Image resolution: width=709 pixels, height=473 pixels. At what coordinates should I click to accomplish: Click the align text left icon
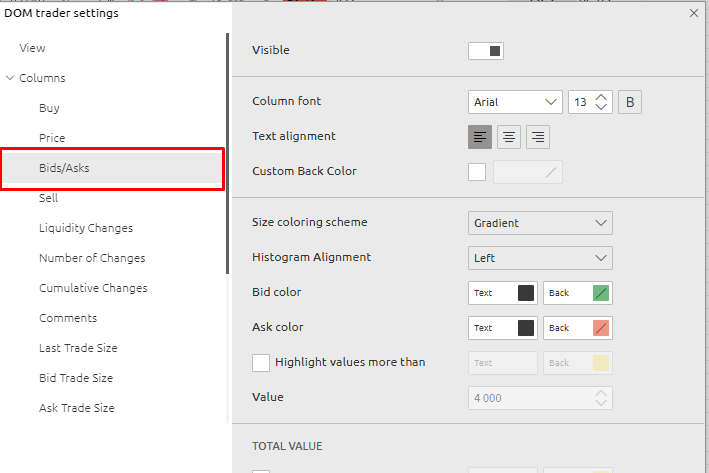click(x=480, y=137)
